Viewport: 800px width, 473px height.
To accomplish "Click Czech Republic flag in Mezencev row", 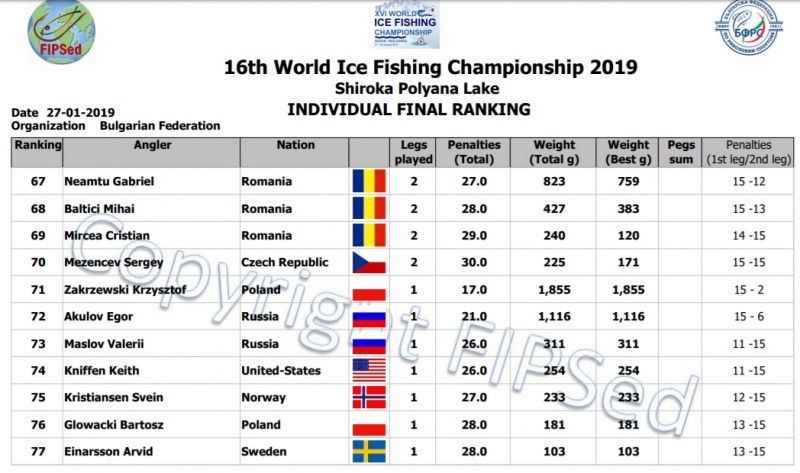I will 369,263.
